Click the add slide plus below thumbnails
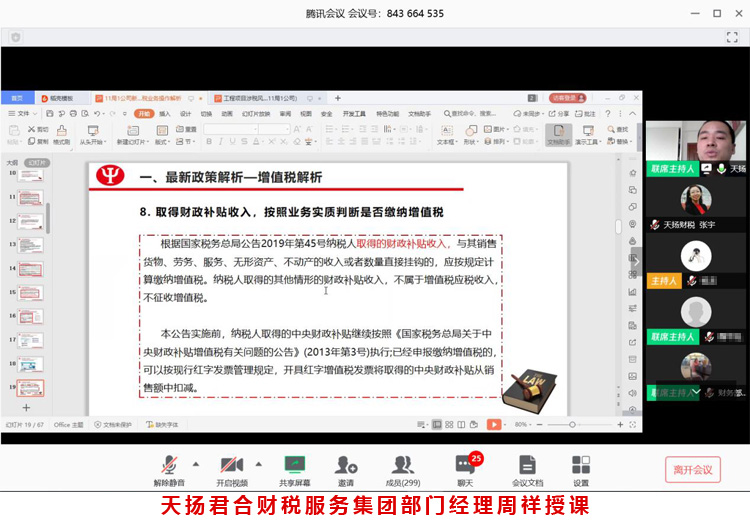Image resolution: width=750 pixels, height=520 pixels. [x=26, y=407]
